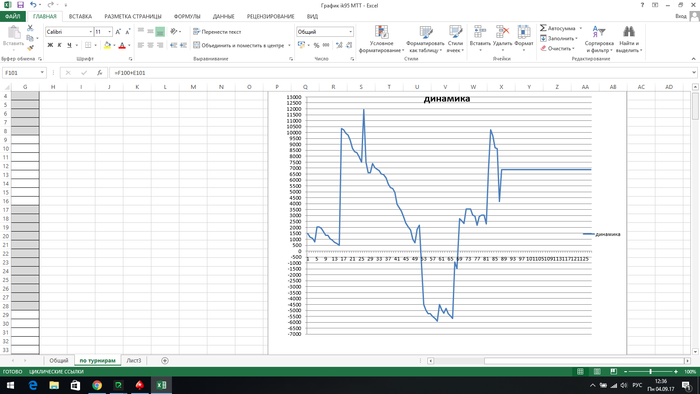Increase font size with the large A icon
Viewport: 700px width, 394px height.
(118, 32)
